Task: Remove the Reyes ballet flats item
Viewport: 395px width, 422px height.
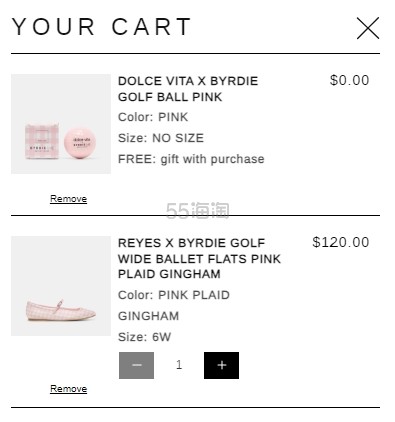Action: (x=68, y=389)
